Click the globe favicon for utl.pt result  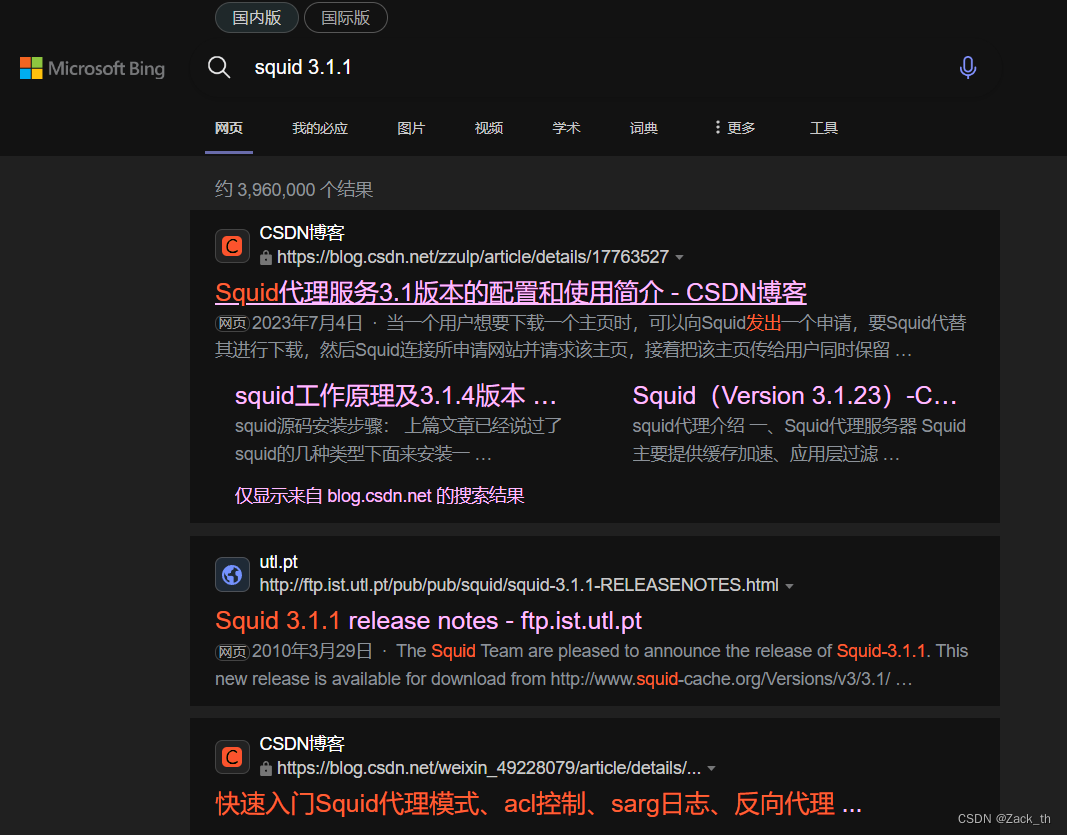pos(232,574)
